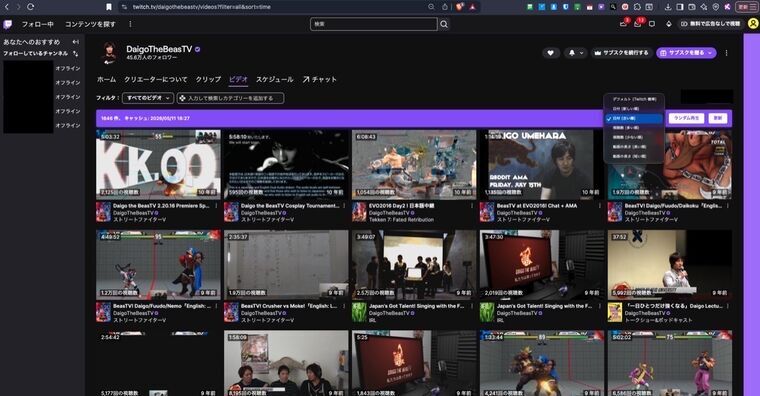Click the Brave rewards triangle icon
Screen dimensions: 760x396
click(x=472, y=7)
